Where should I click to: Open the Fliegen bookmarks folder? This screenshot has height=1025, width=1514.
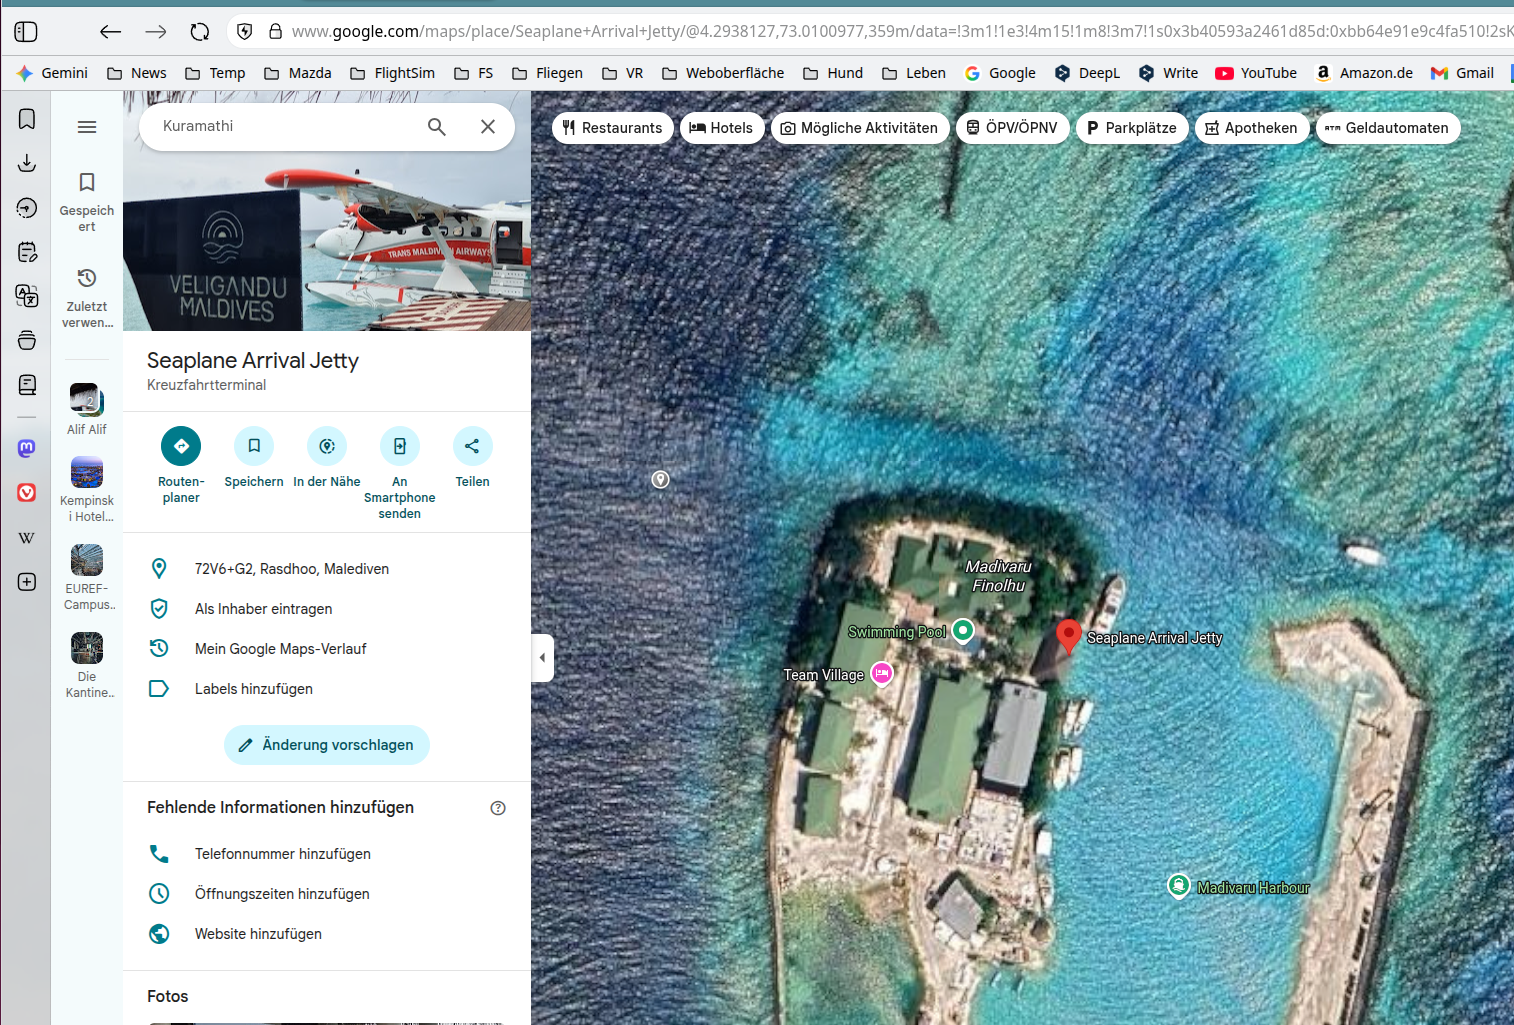[x=547, y=73]
